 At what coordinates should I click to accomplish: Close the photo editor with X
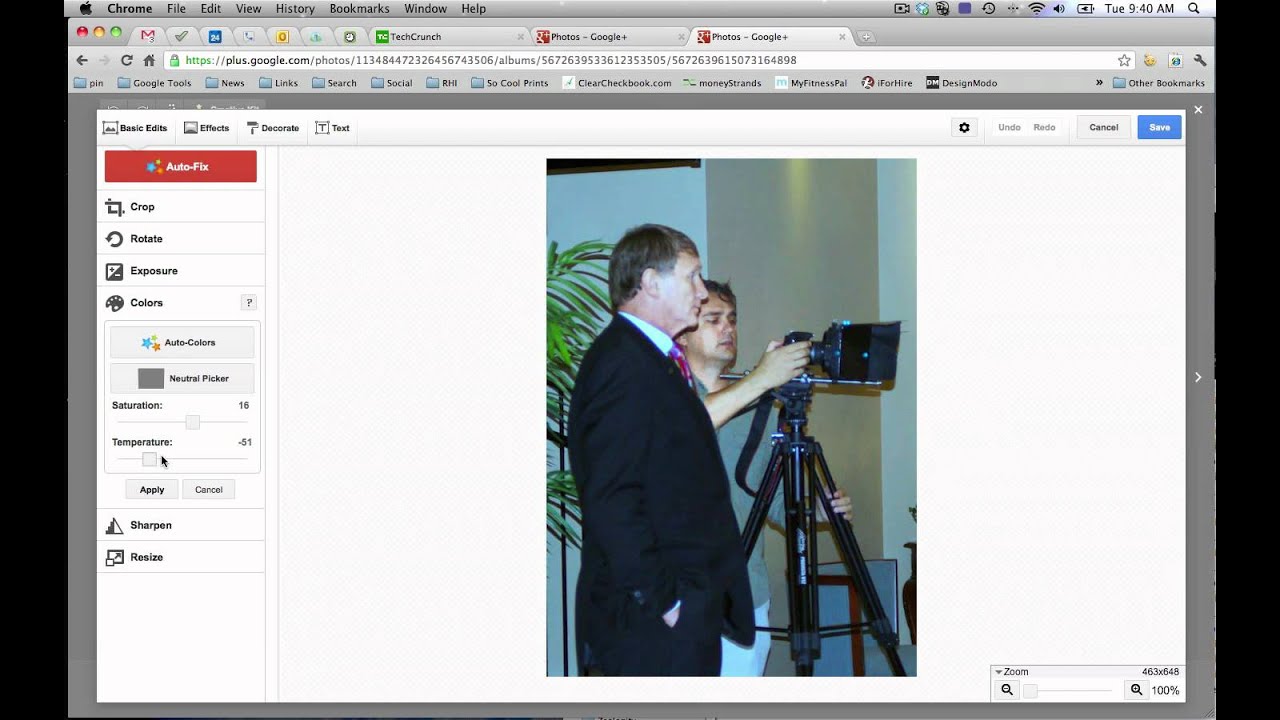coord(1198,109)
